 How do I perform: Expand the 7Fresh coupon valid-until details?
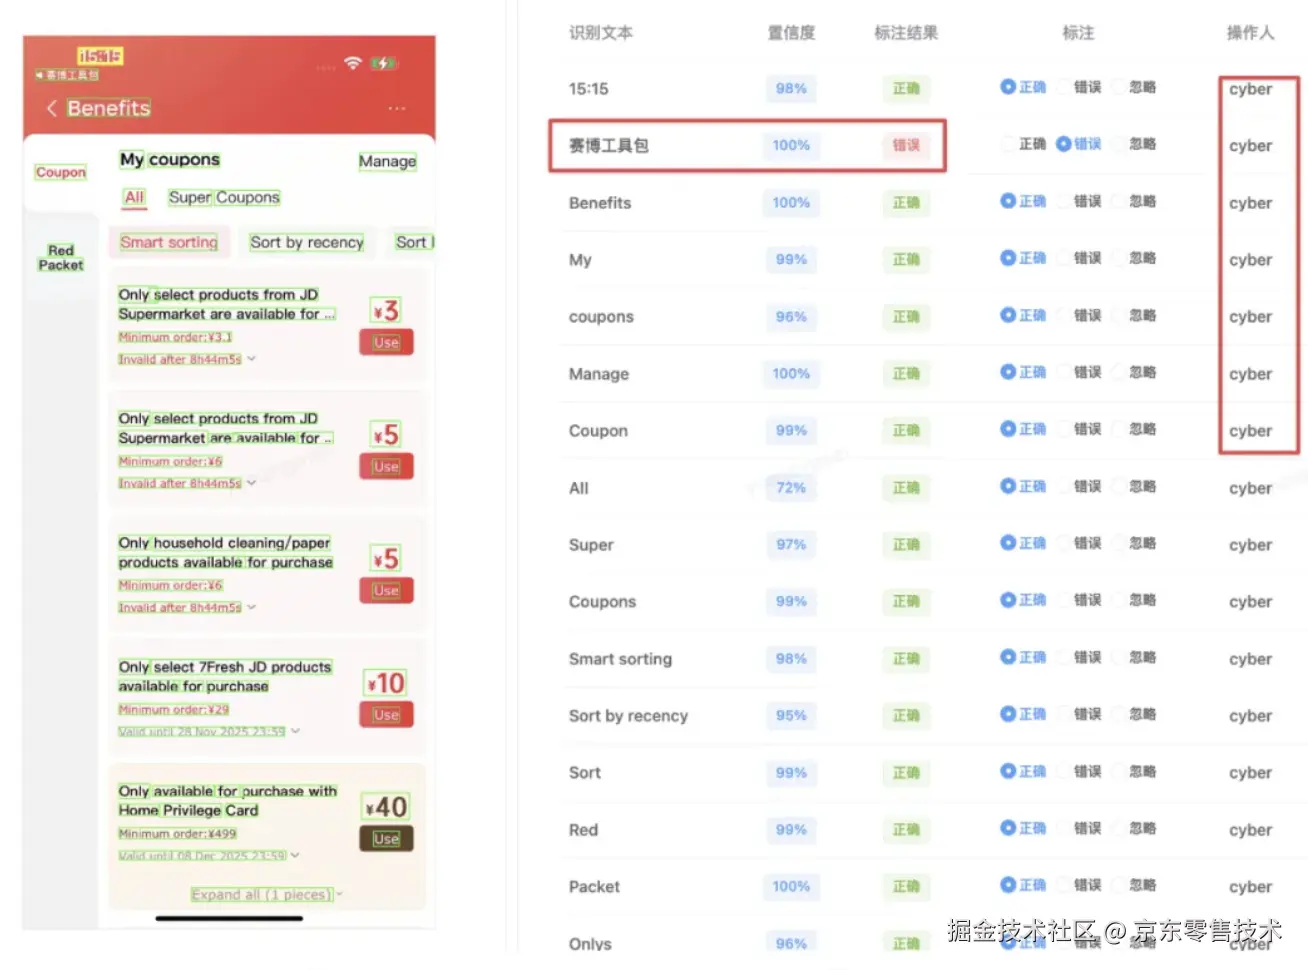point(296,731)
